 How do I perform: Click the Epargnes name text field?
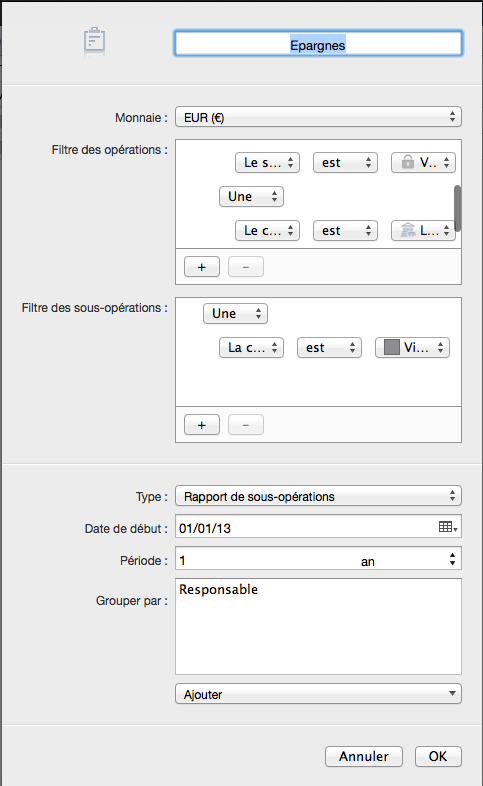318,44
